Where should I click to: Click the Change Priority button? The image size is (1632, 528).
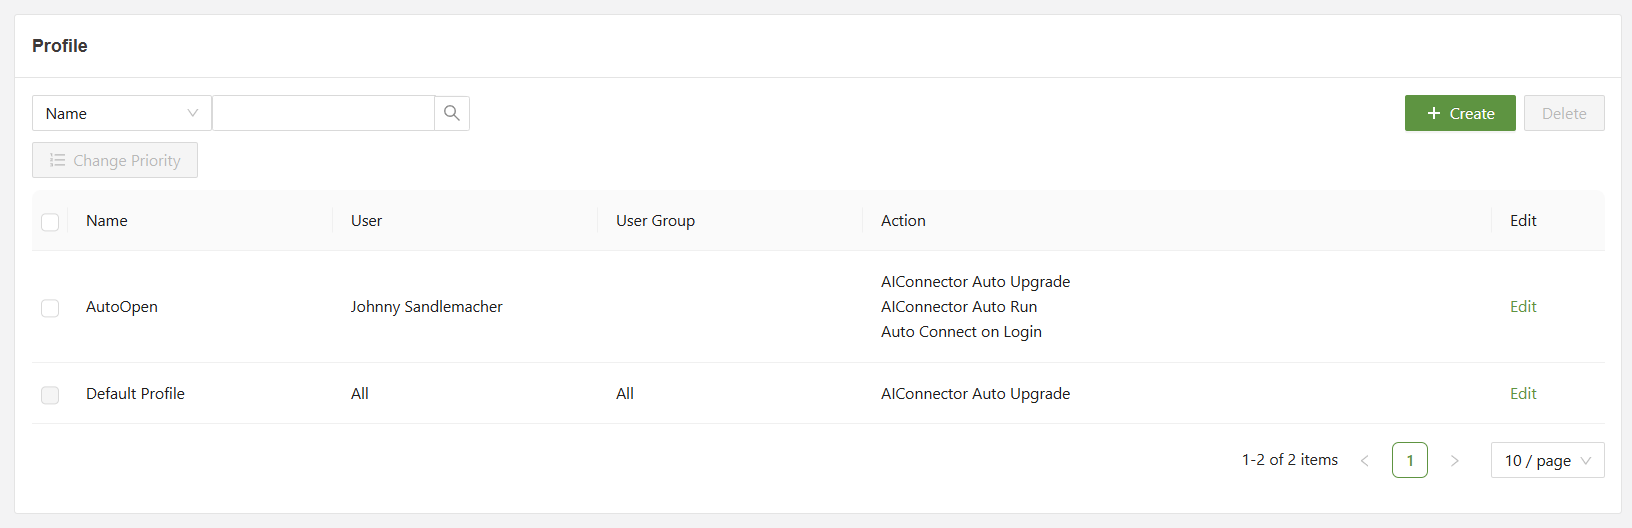(115, 160)
